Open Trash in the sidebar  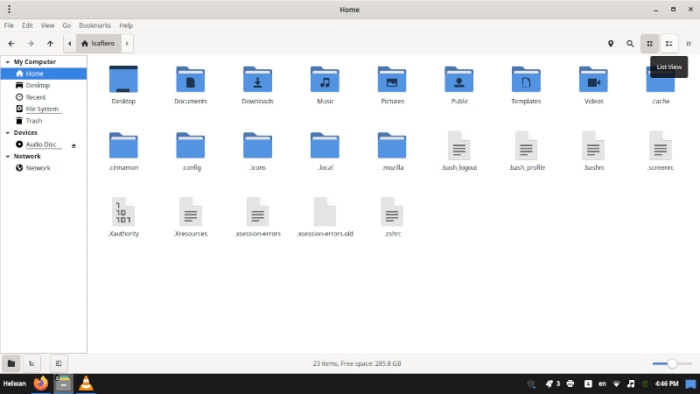click(x=44, y=121)
